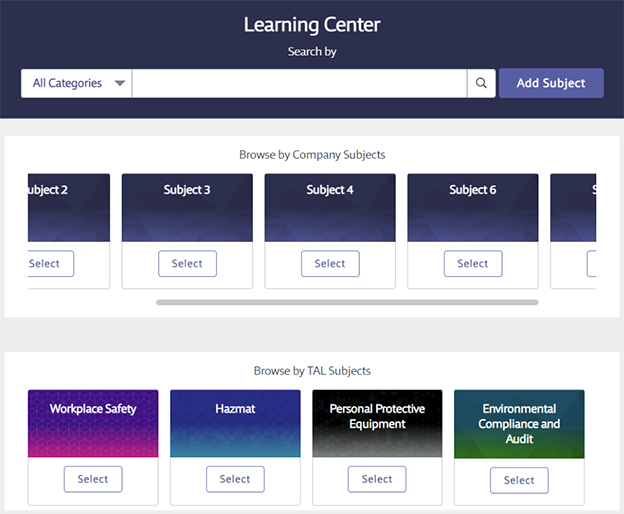Open the All Categories dropdown
Screen dimensions: 624x514
pos(76,83)
